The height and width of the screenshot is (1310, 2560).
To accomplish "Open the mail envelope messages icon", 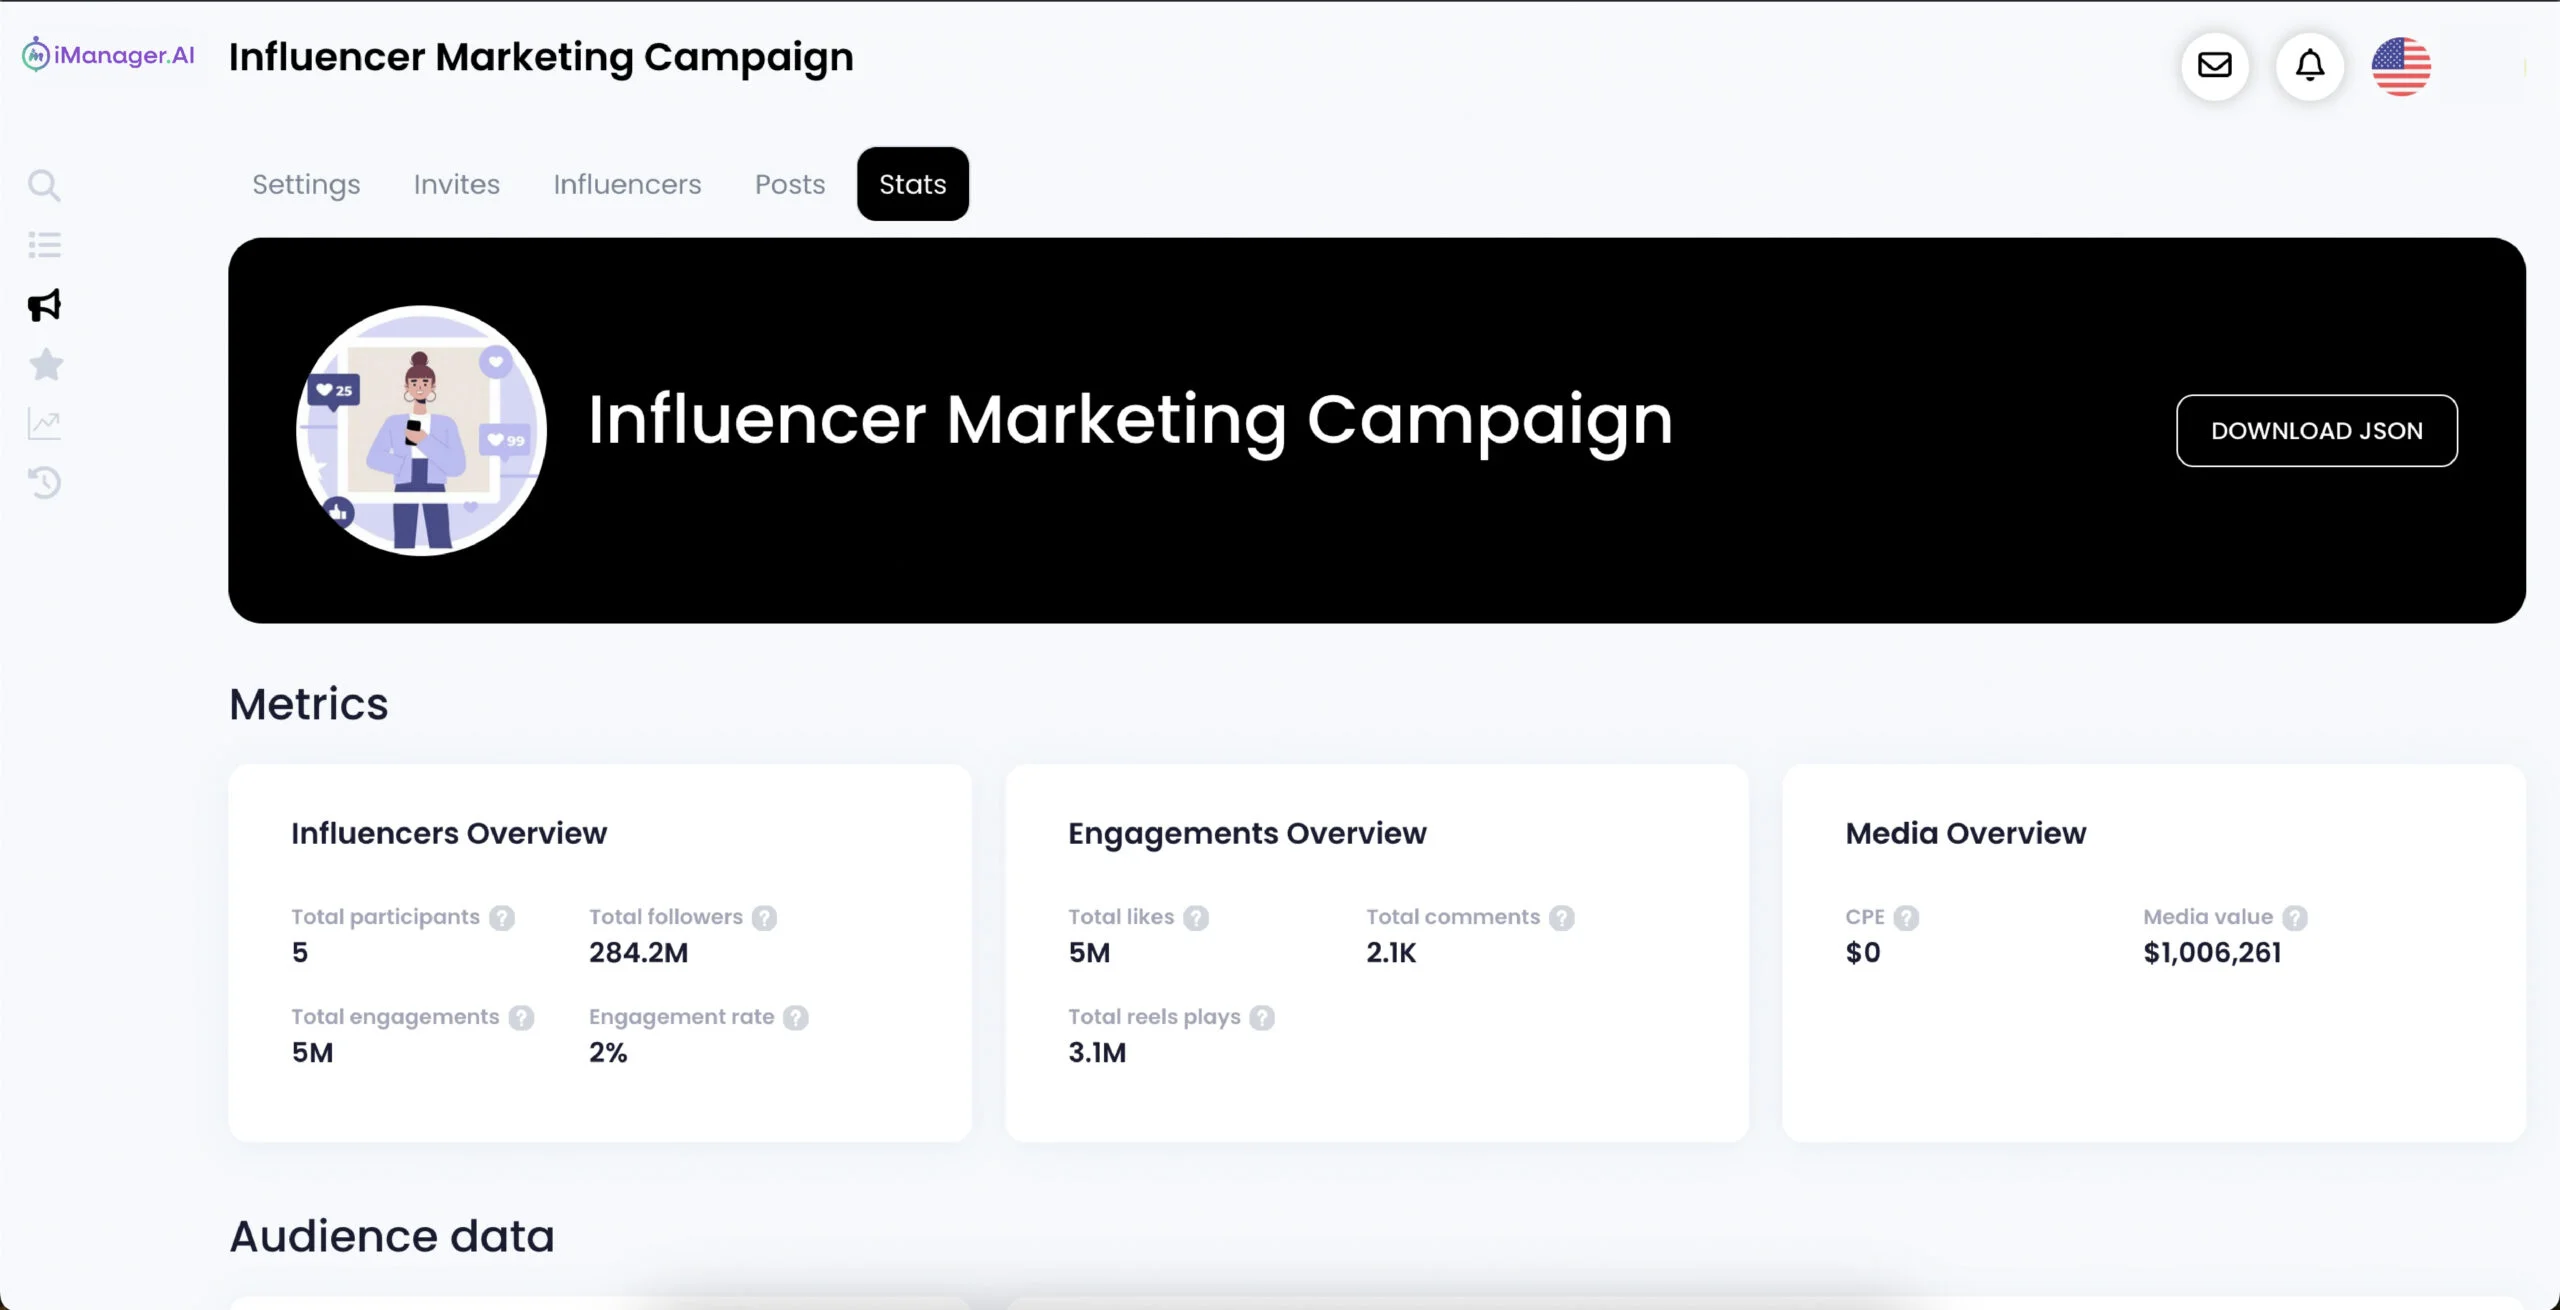I will click(2215, 66).
